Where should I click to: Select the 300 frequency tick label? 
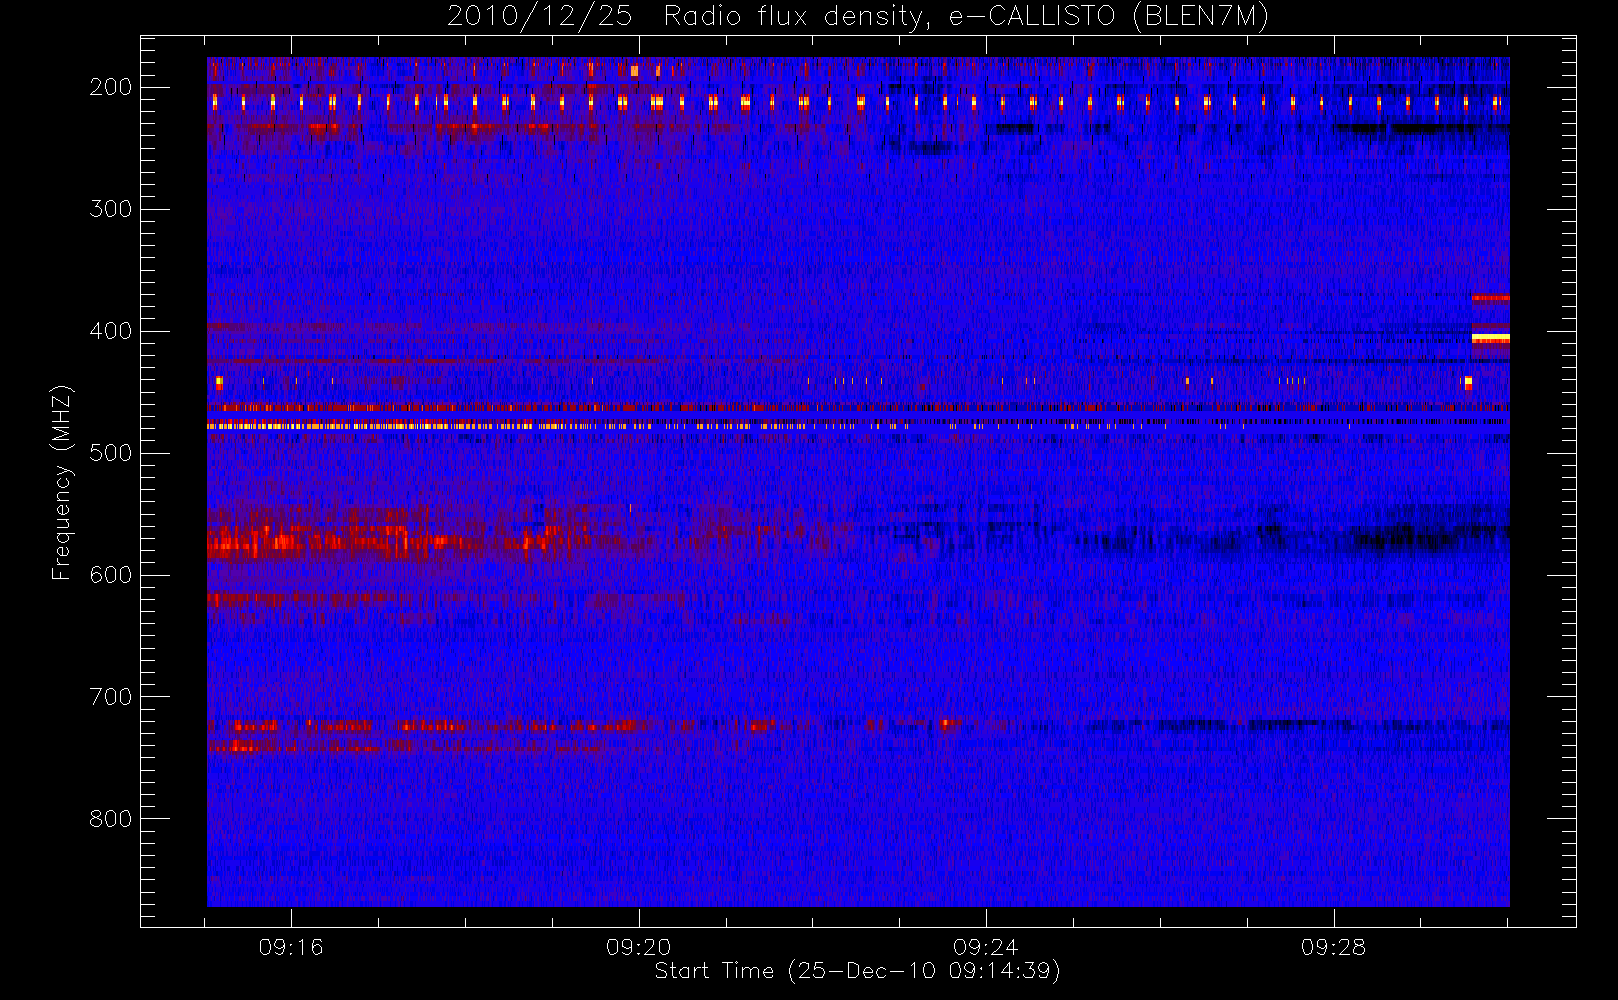point(110,209)
